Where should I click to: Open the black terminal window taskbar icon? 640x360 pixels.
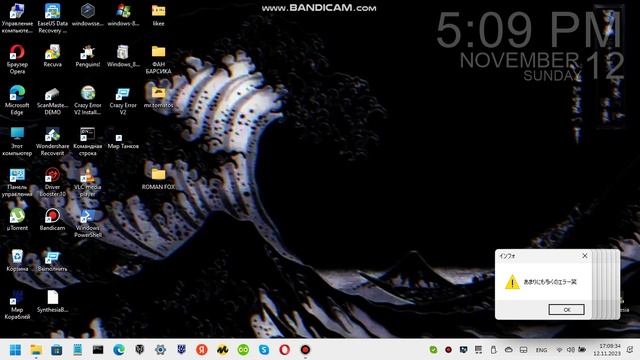coord(98,350)
